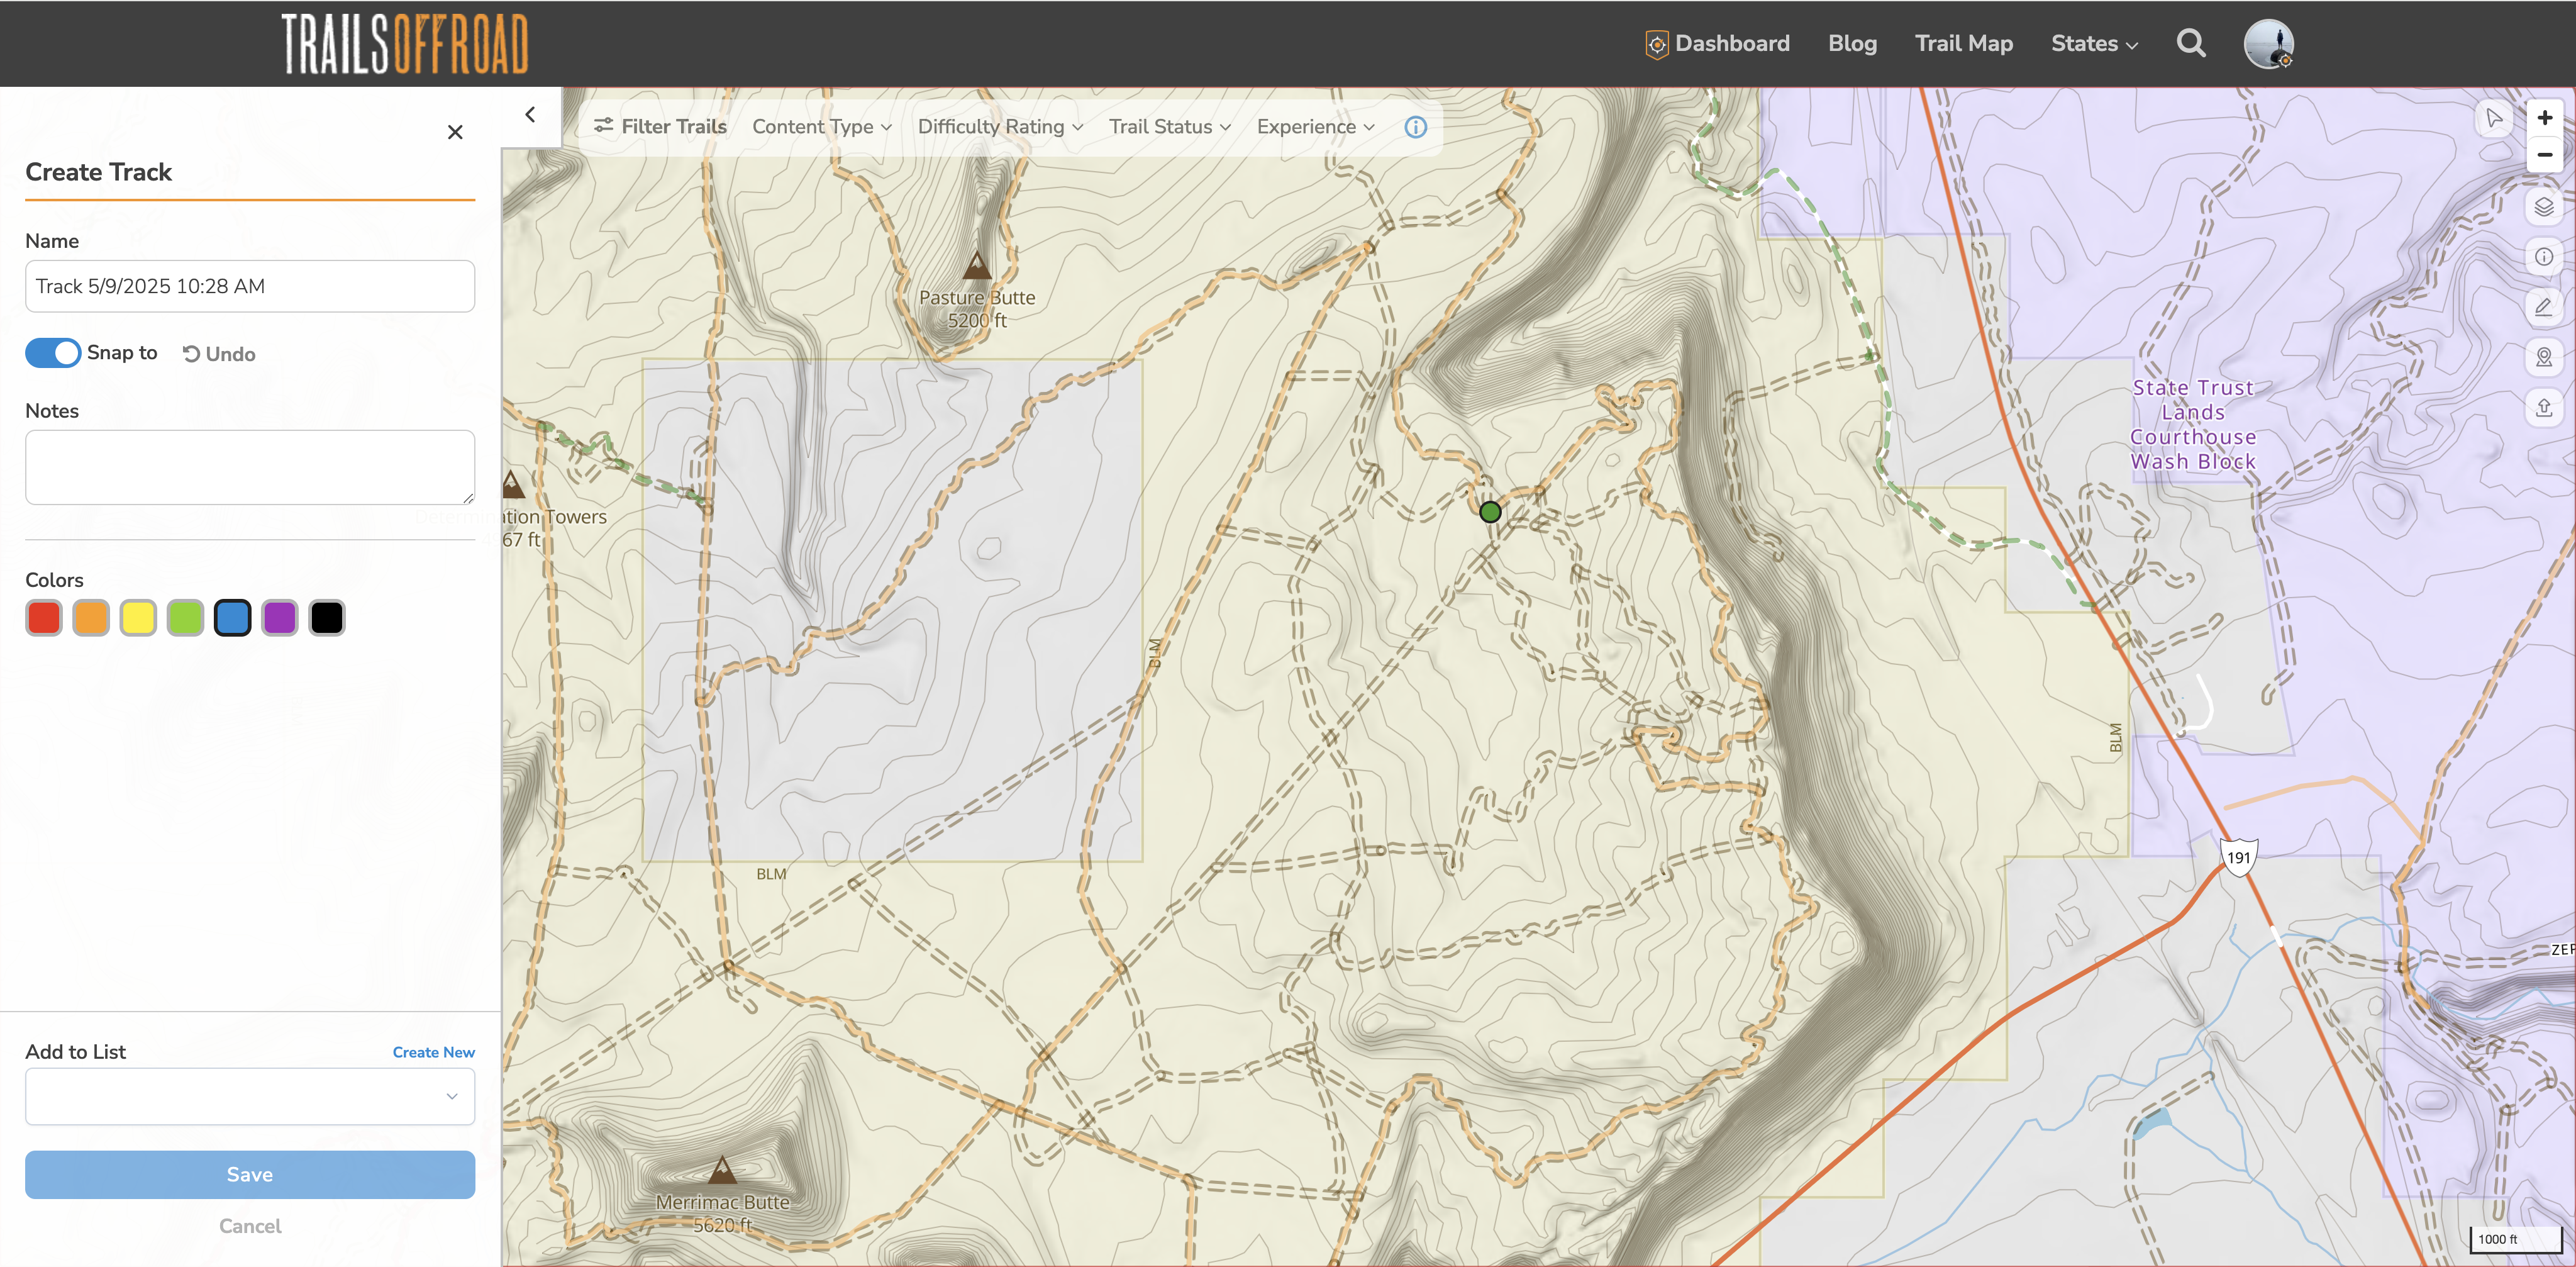Select the yellow color swatch
Viewport: 2576px width, 1267px height.
(x=138, y=618)
